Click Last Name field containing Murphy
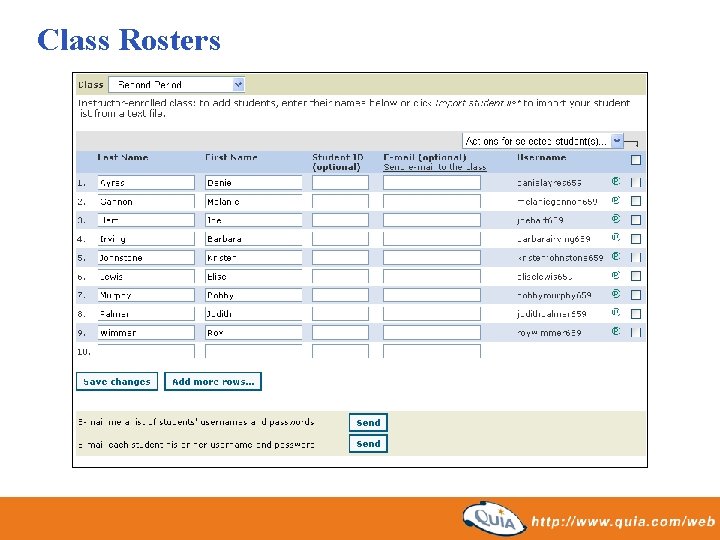 click(146, 295)
